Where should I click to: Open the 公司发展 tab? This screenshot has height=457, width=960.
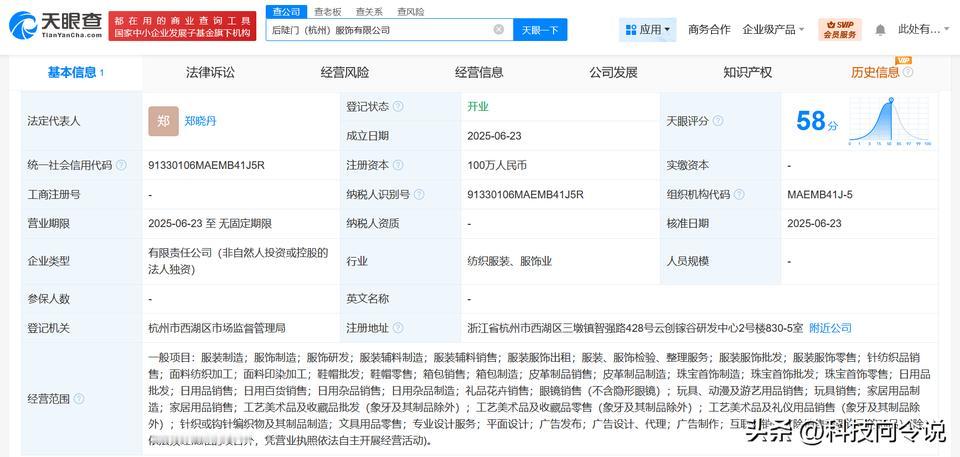tap(613, 72)
